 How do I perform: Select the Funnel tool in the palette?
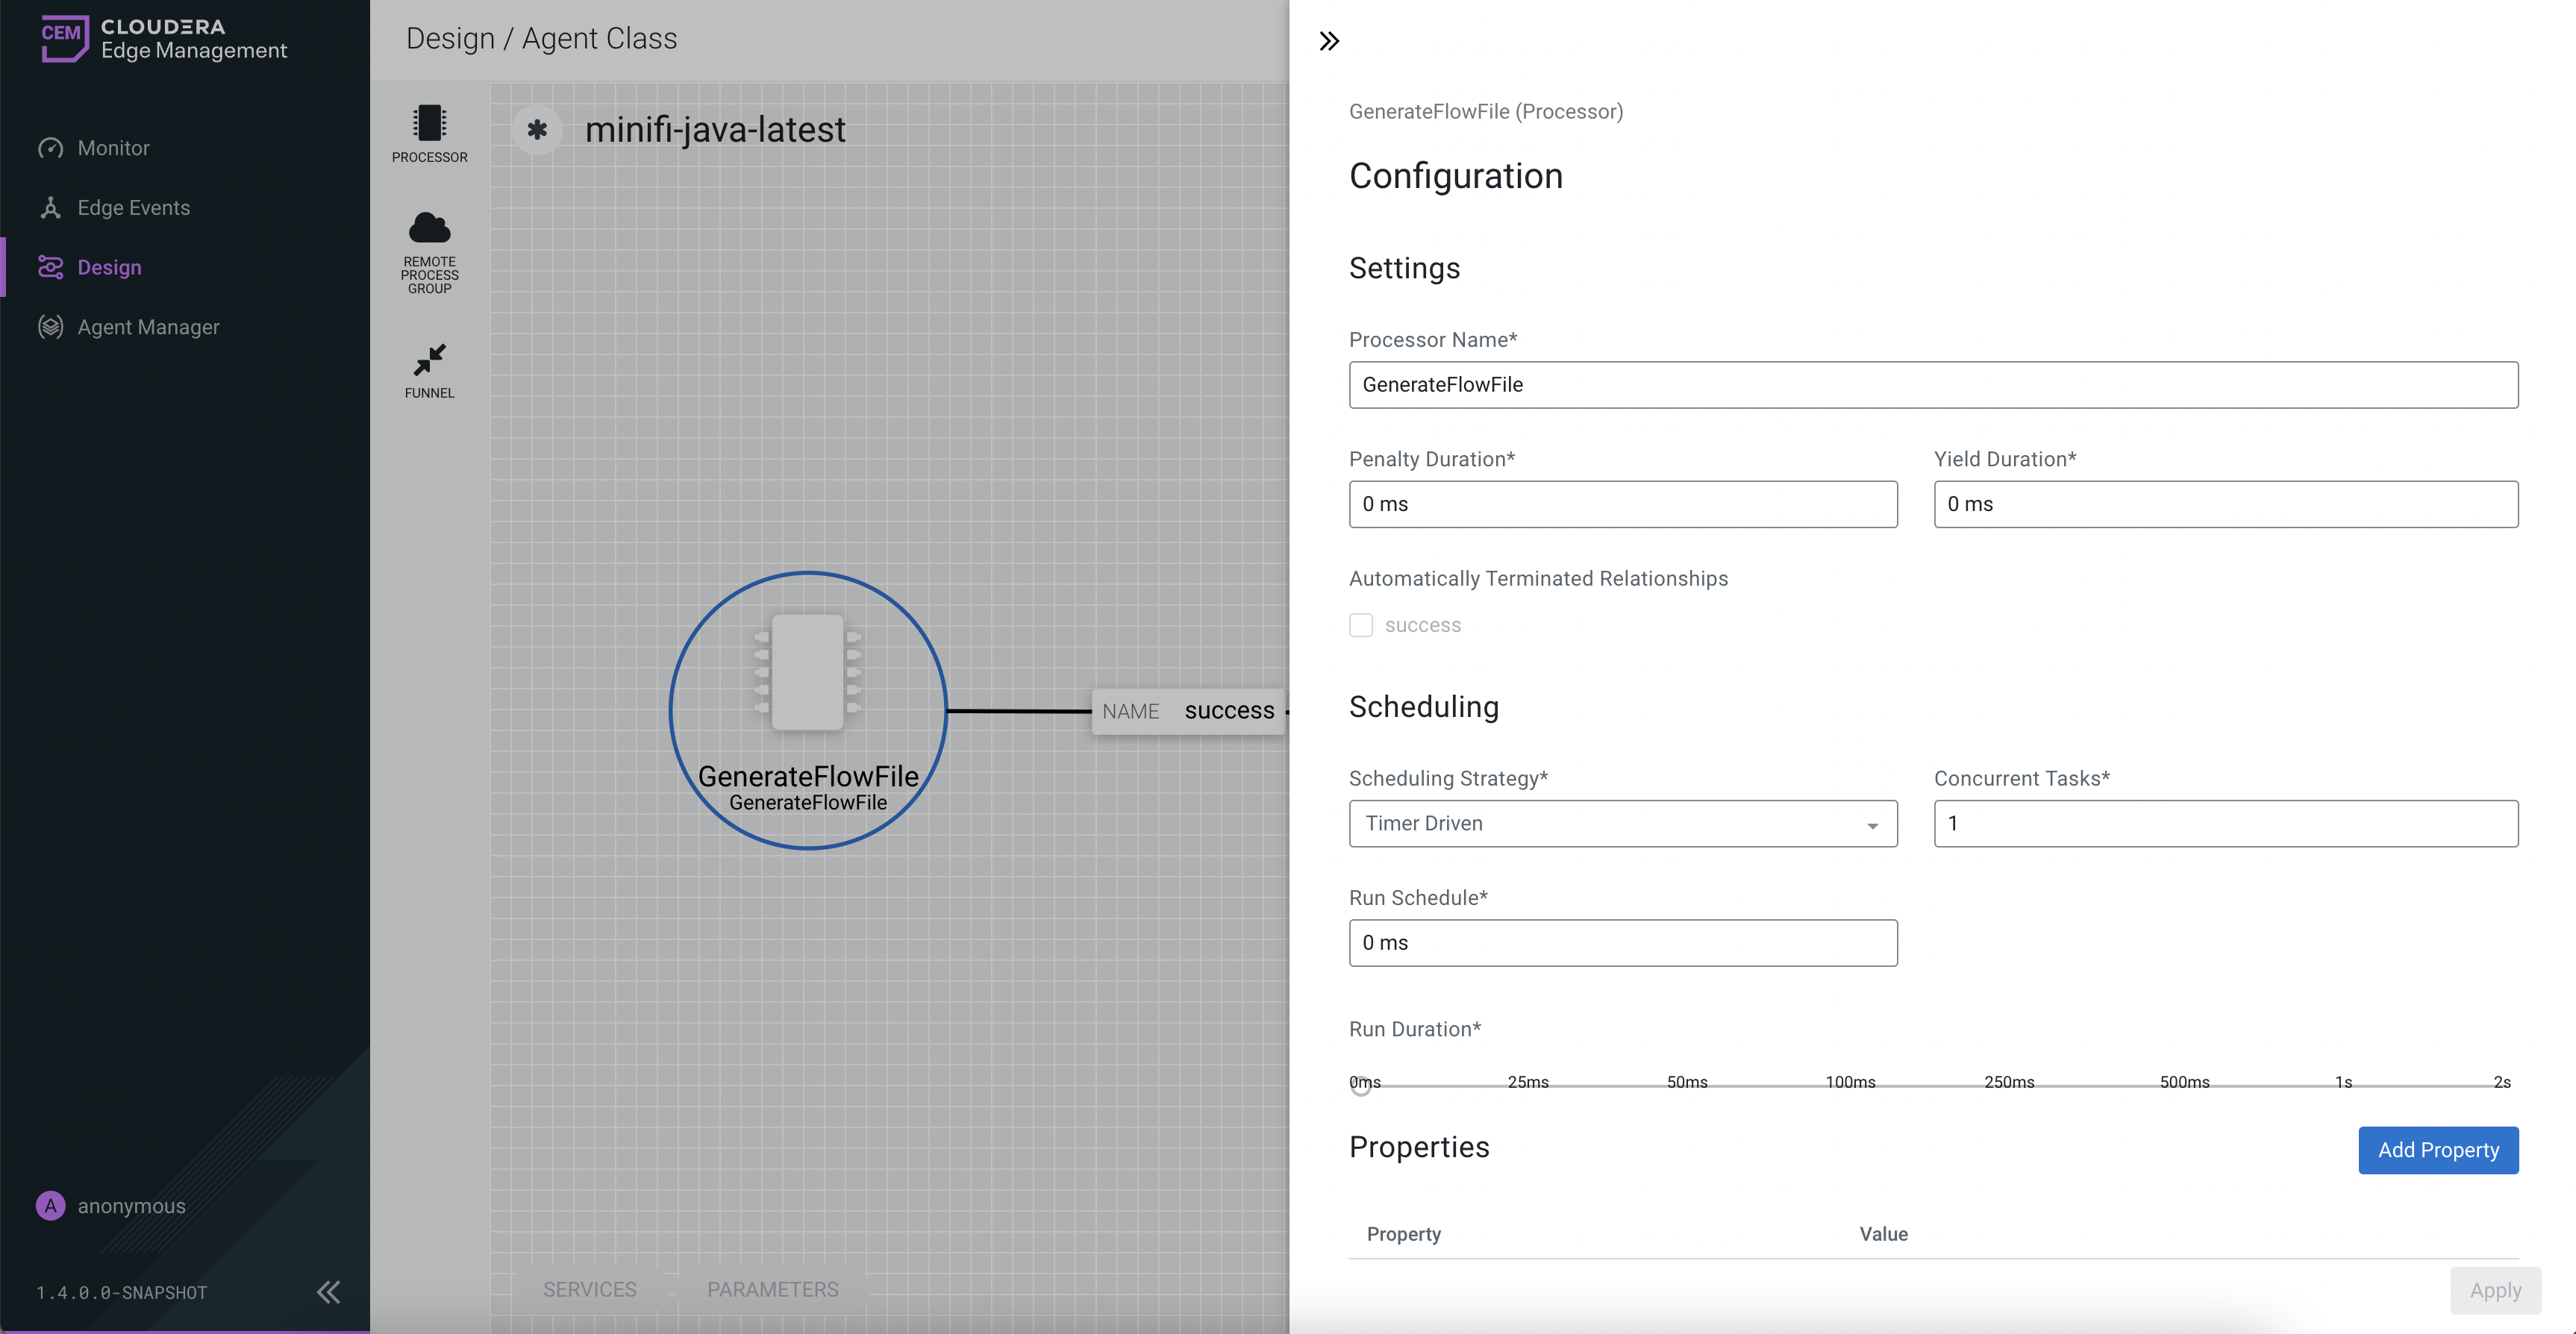pos(429,370)
